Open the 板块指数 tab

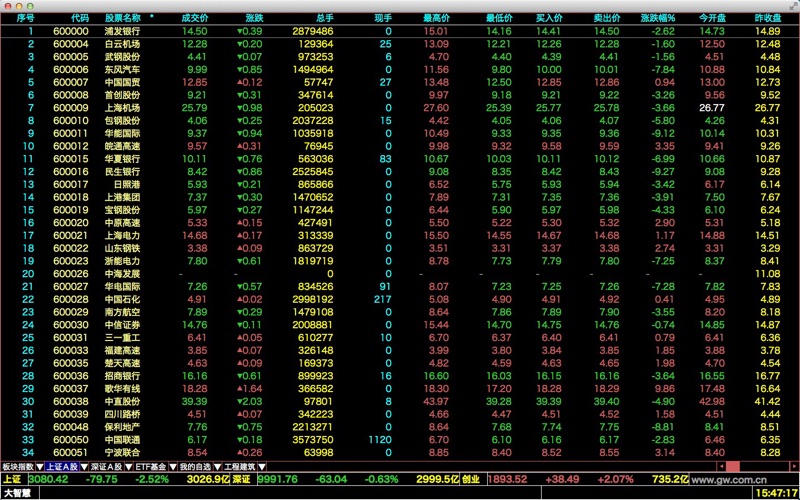pyautogui.click(x=18, y=466)
